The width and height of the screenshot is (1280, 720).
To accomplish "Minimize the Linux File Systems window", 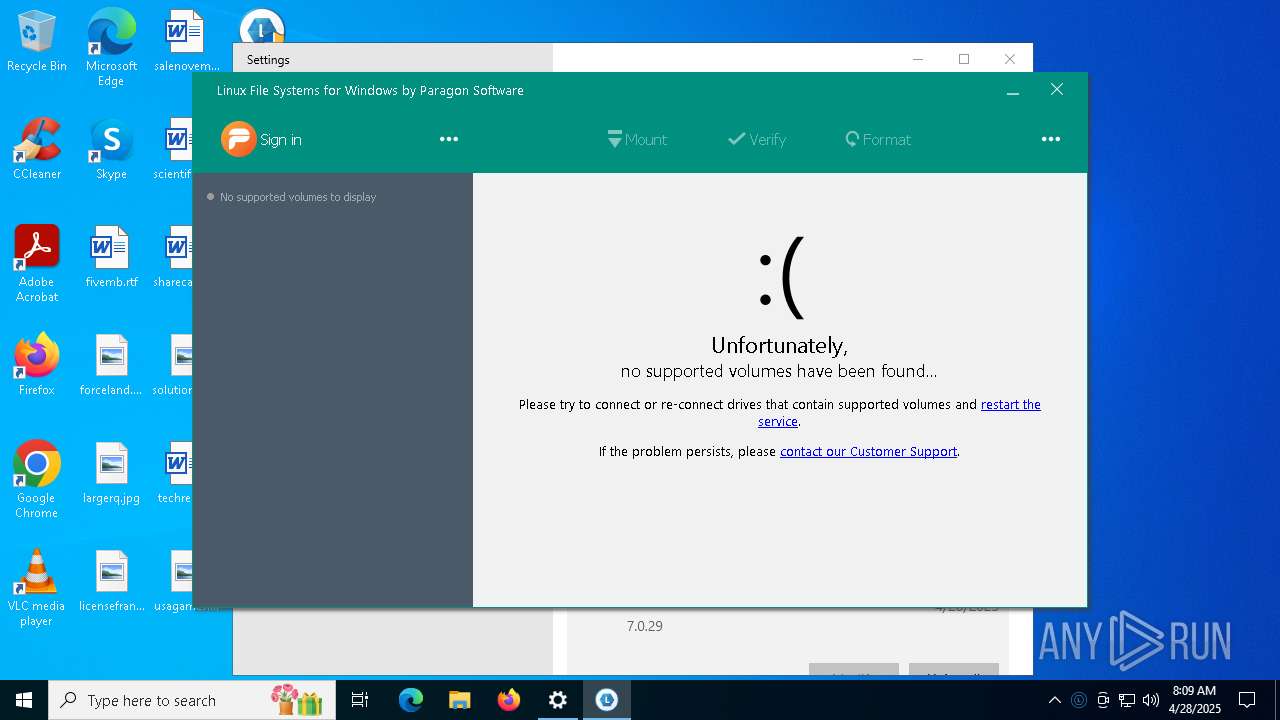I will [1012, 90].
